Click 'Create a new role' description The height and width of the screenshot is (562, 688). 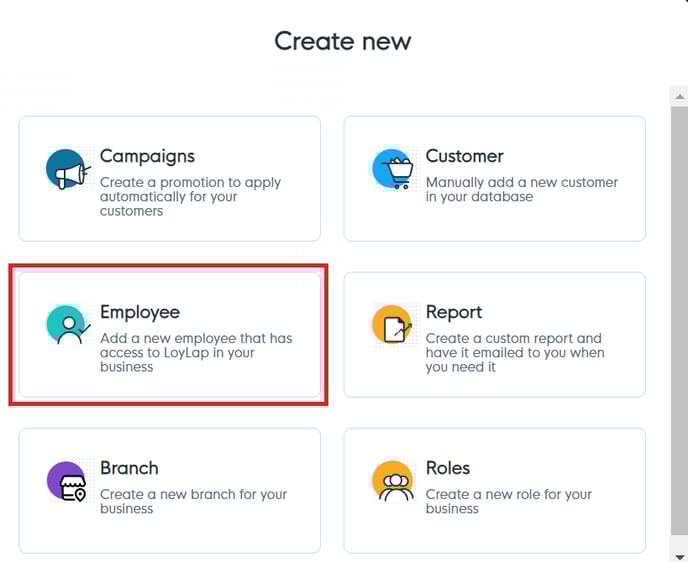(508, 501)
